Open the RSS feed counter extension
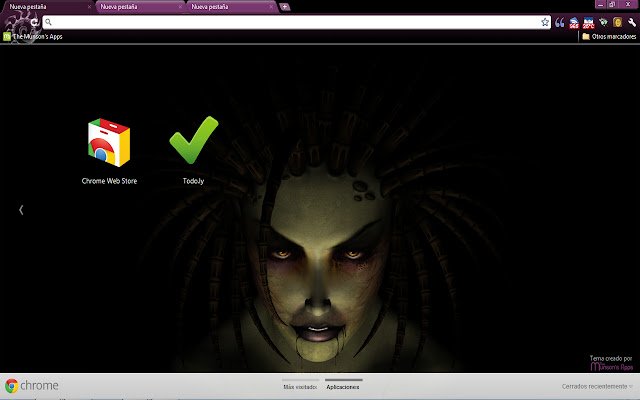The height and width of the screenshot is (400, 640). (x=574, y=22)
